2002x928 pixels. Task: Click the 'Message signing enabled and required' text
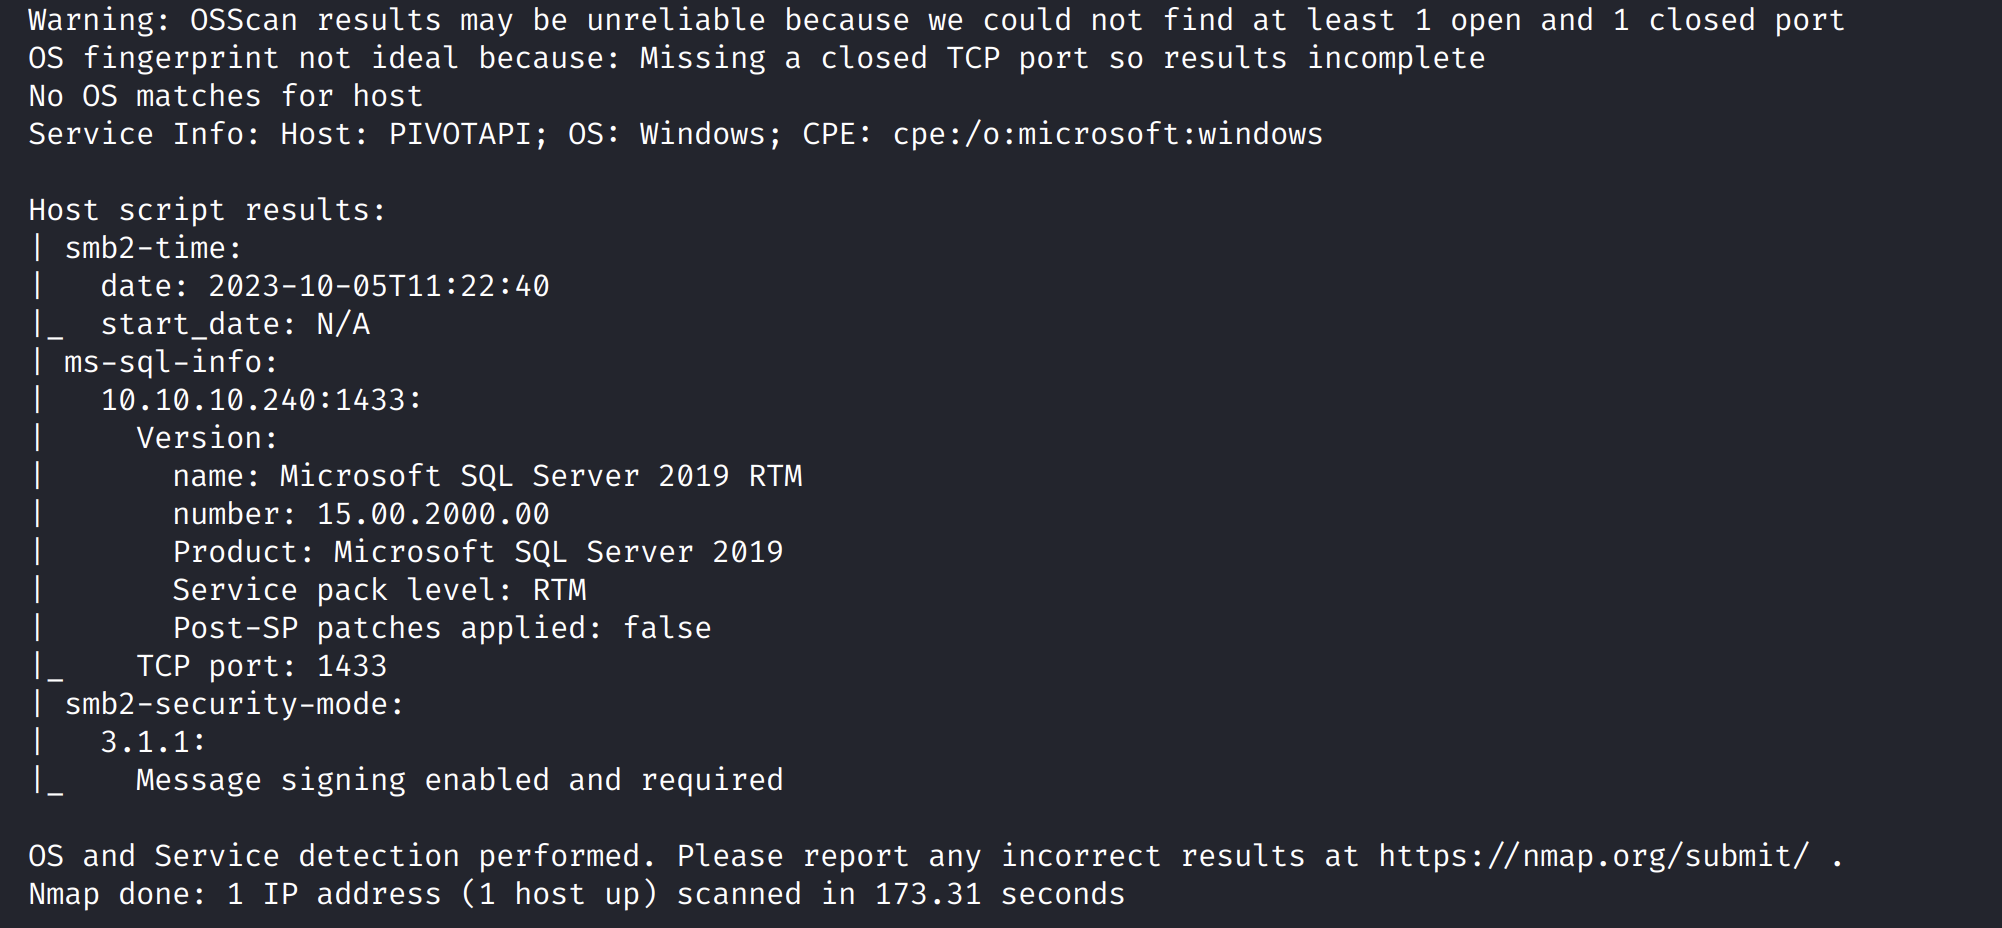(459, 780)
